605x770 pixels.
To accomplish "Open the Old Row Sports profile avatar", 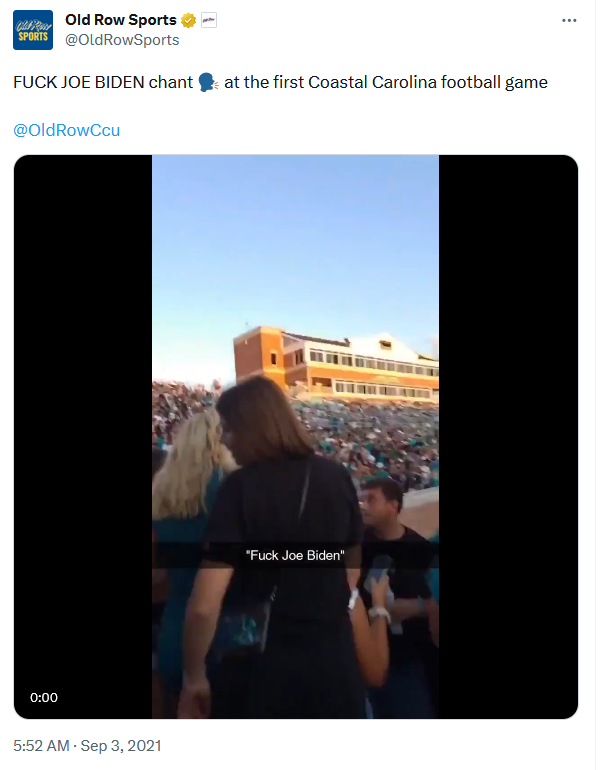I will point(33,30).
